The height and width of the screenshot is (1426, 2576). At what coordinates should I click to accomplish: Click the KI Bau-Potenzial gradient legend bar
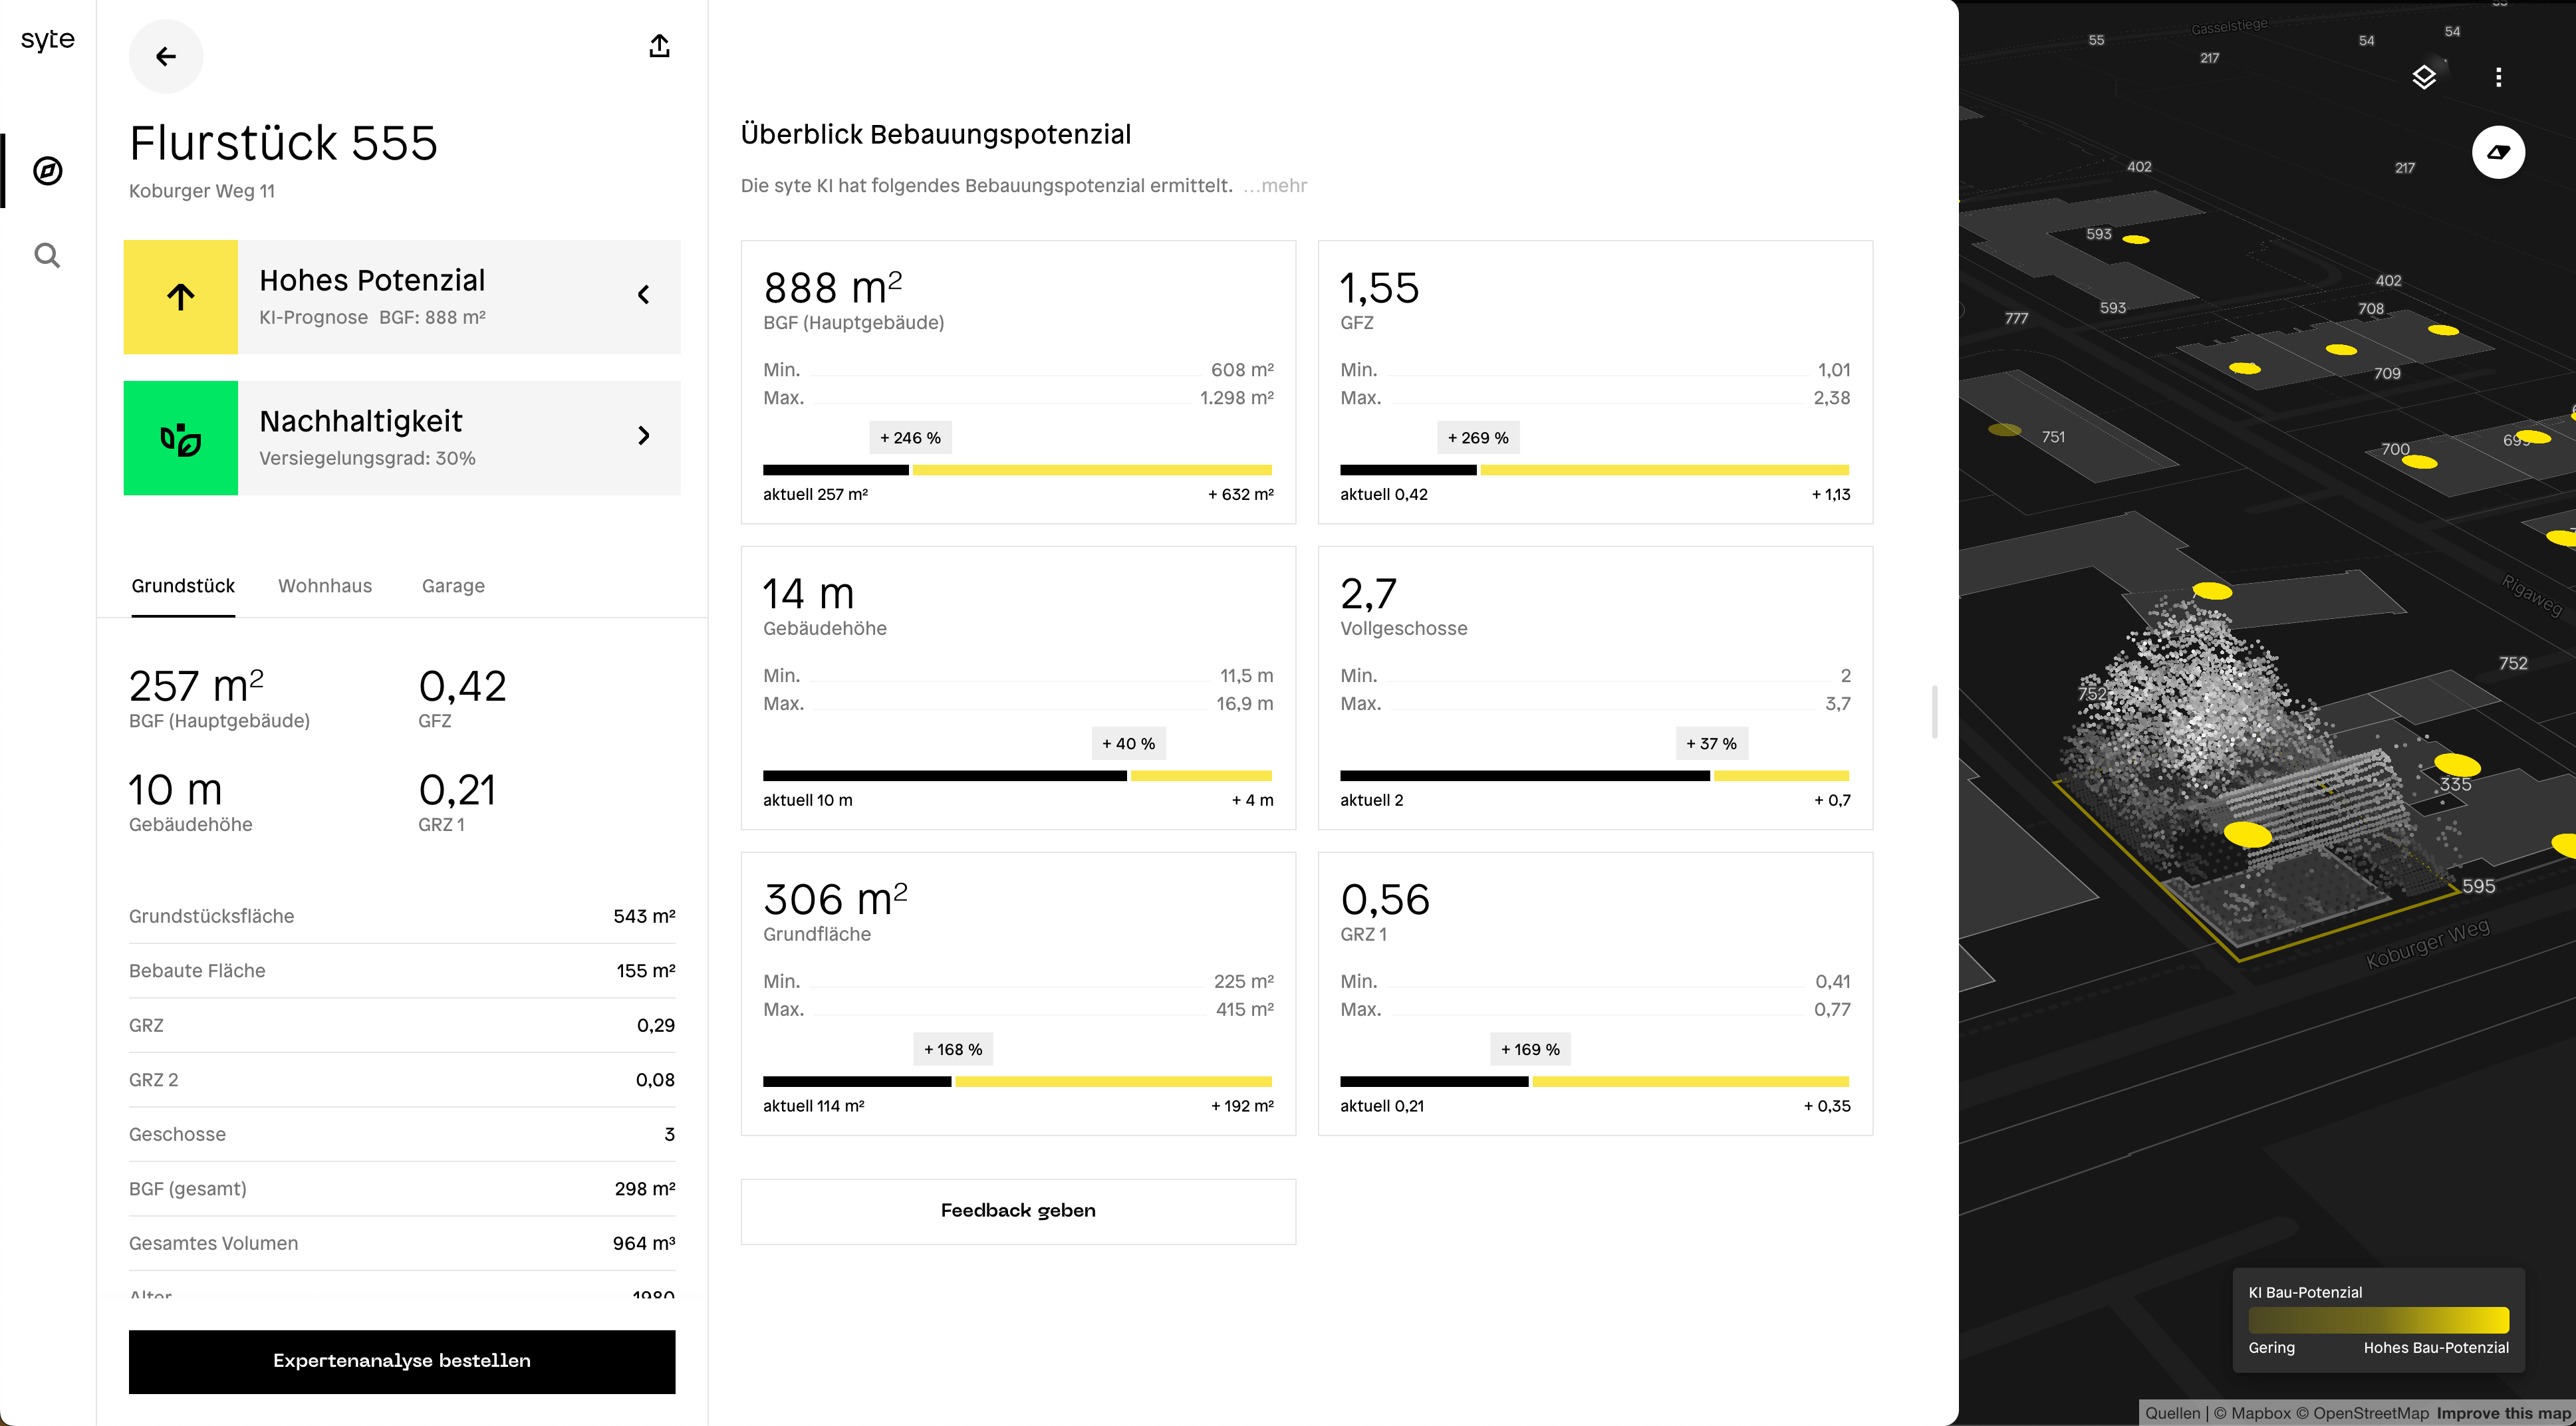[2378, 1320]
